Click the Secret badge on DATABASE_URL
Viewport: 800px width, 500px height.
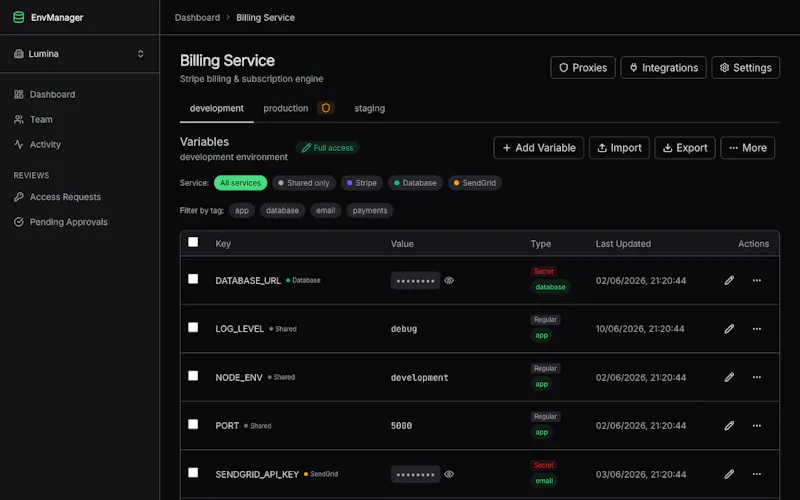543,271
